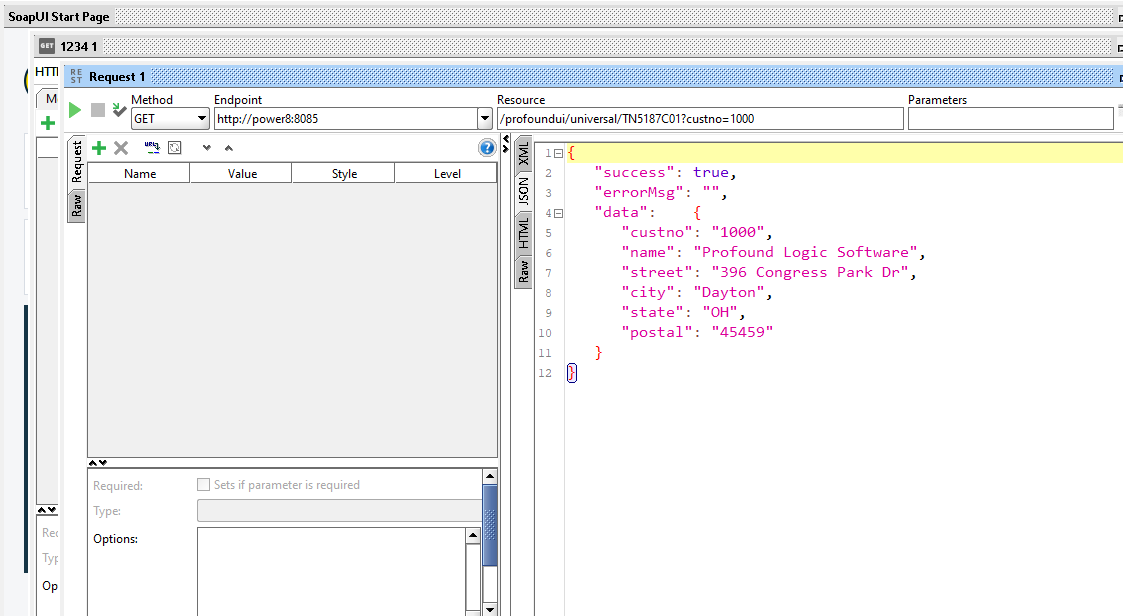Click the details panel scrollbar thumb

[x=490, y=525]
